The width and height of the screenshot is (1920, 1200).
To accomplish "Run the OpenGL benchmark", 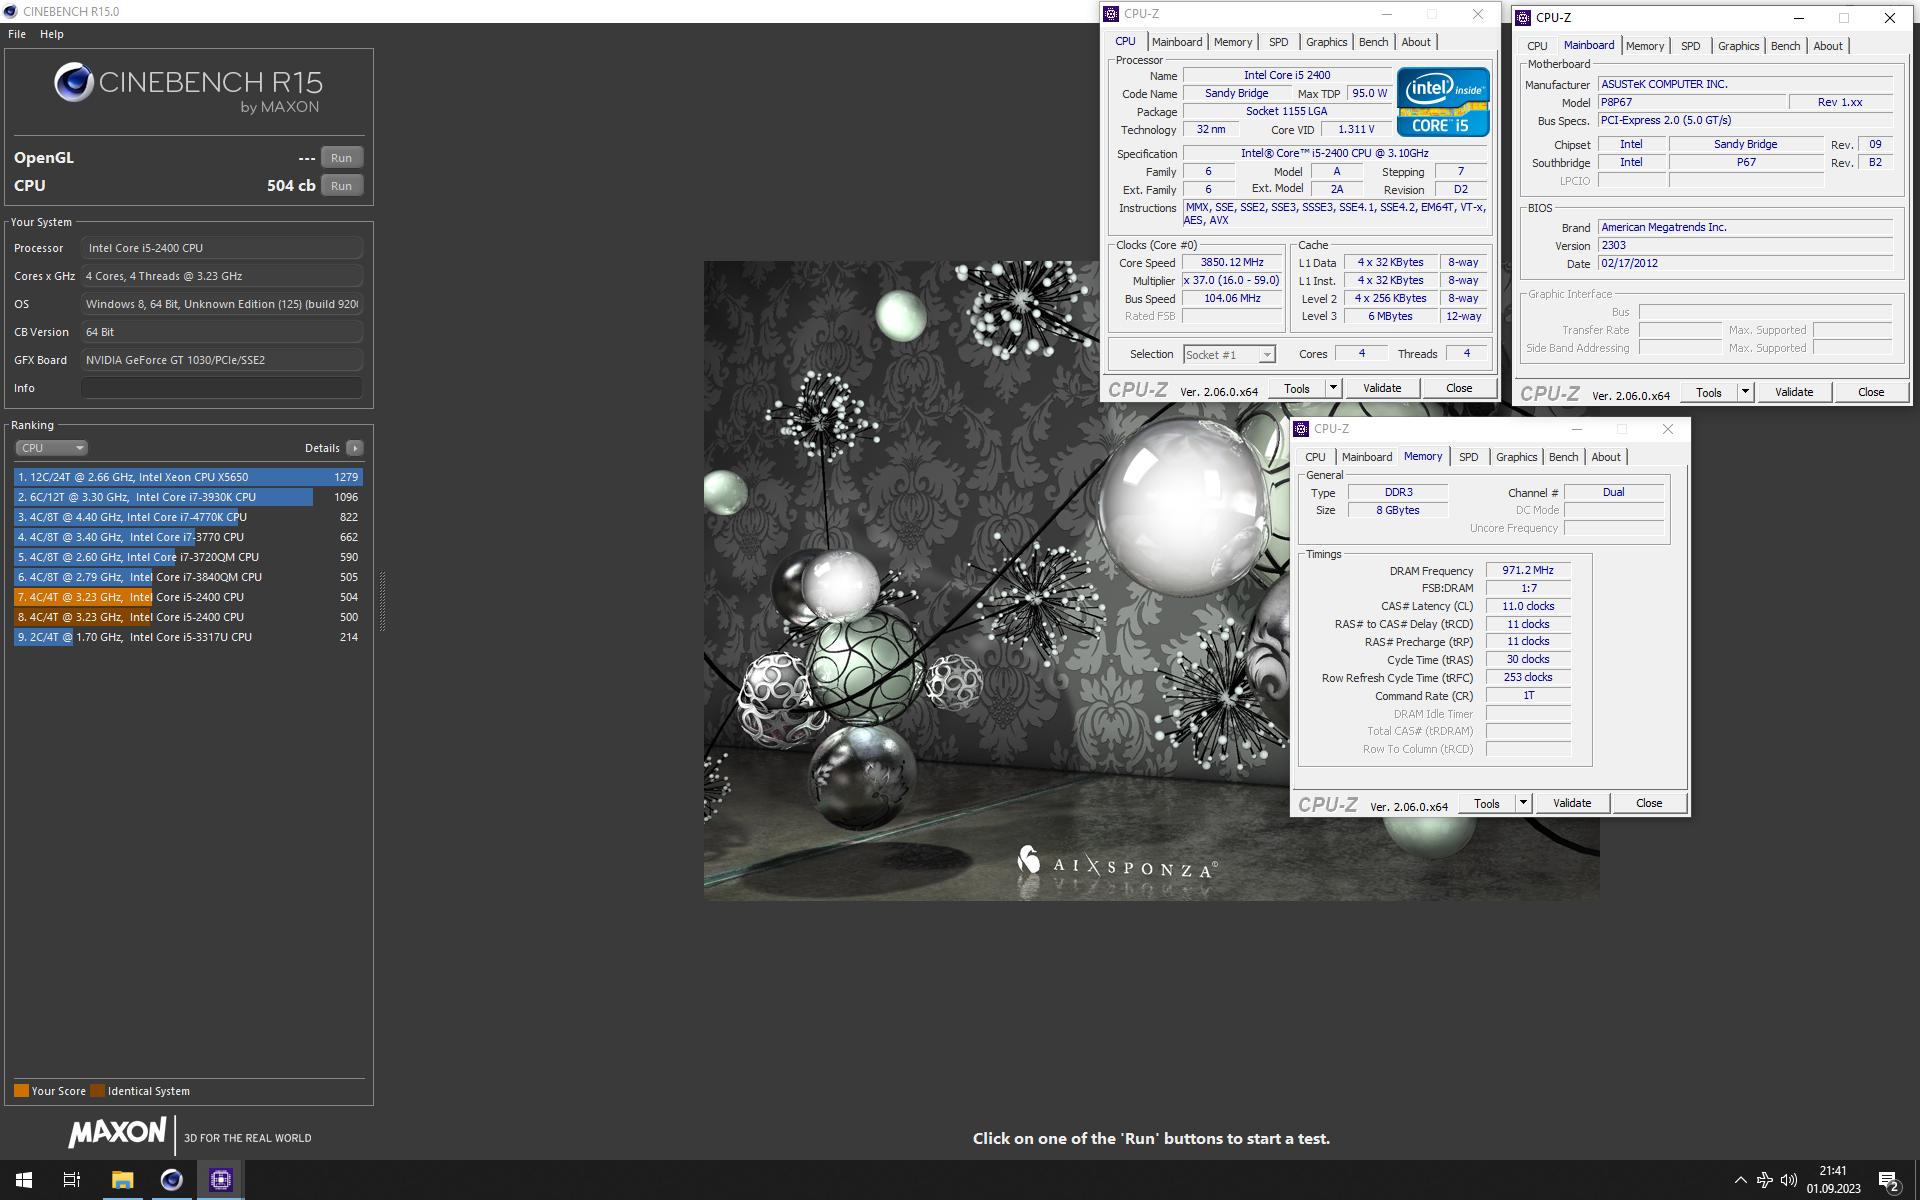I will 341,158.
